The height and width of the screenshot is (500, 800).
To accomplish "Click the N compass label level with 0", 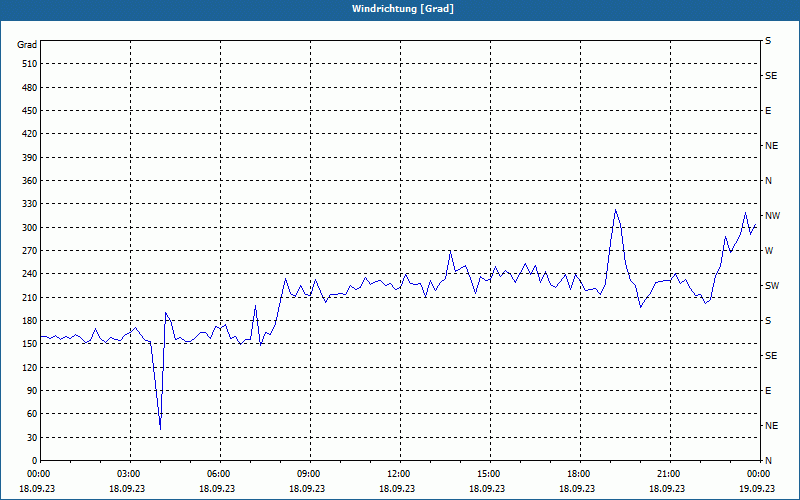I will pos(768,461).
